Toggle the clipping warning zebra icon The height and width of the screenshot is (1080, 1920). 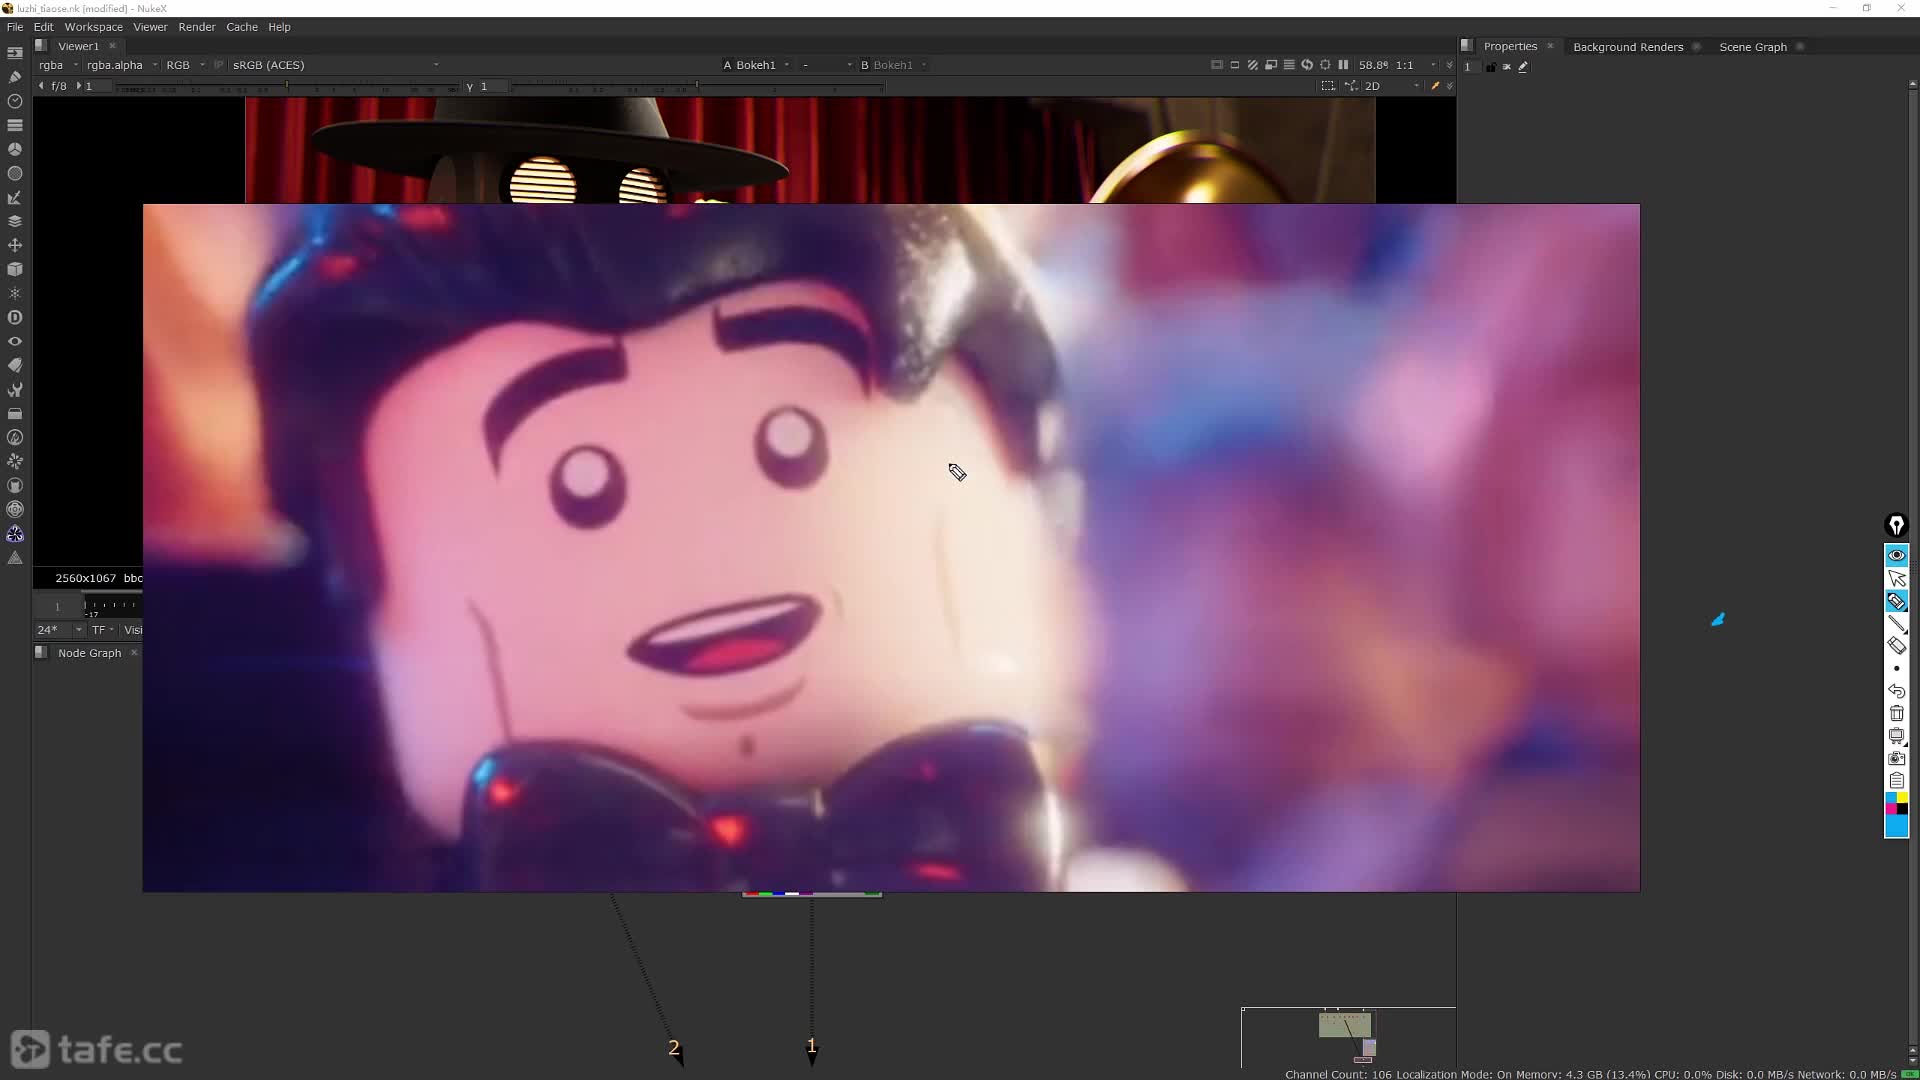[x=1253, y=65]
